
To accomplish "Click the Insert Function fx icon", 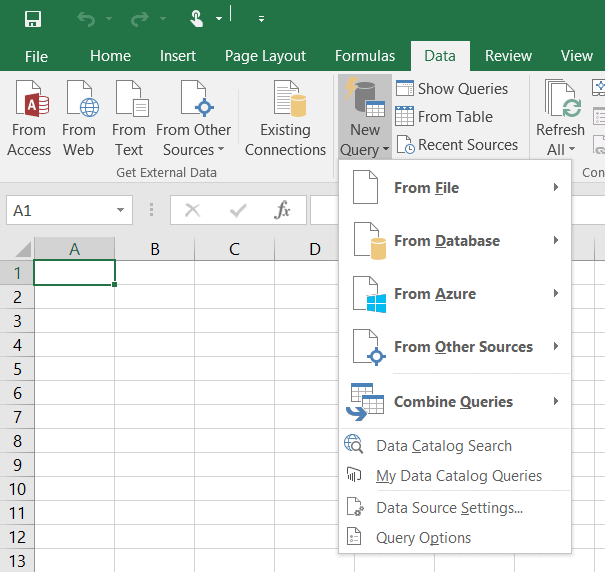I will coord(283,210).
